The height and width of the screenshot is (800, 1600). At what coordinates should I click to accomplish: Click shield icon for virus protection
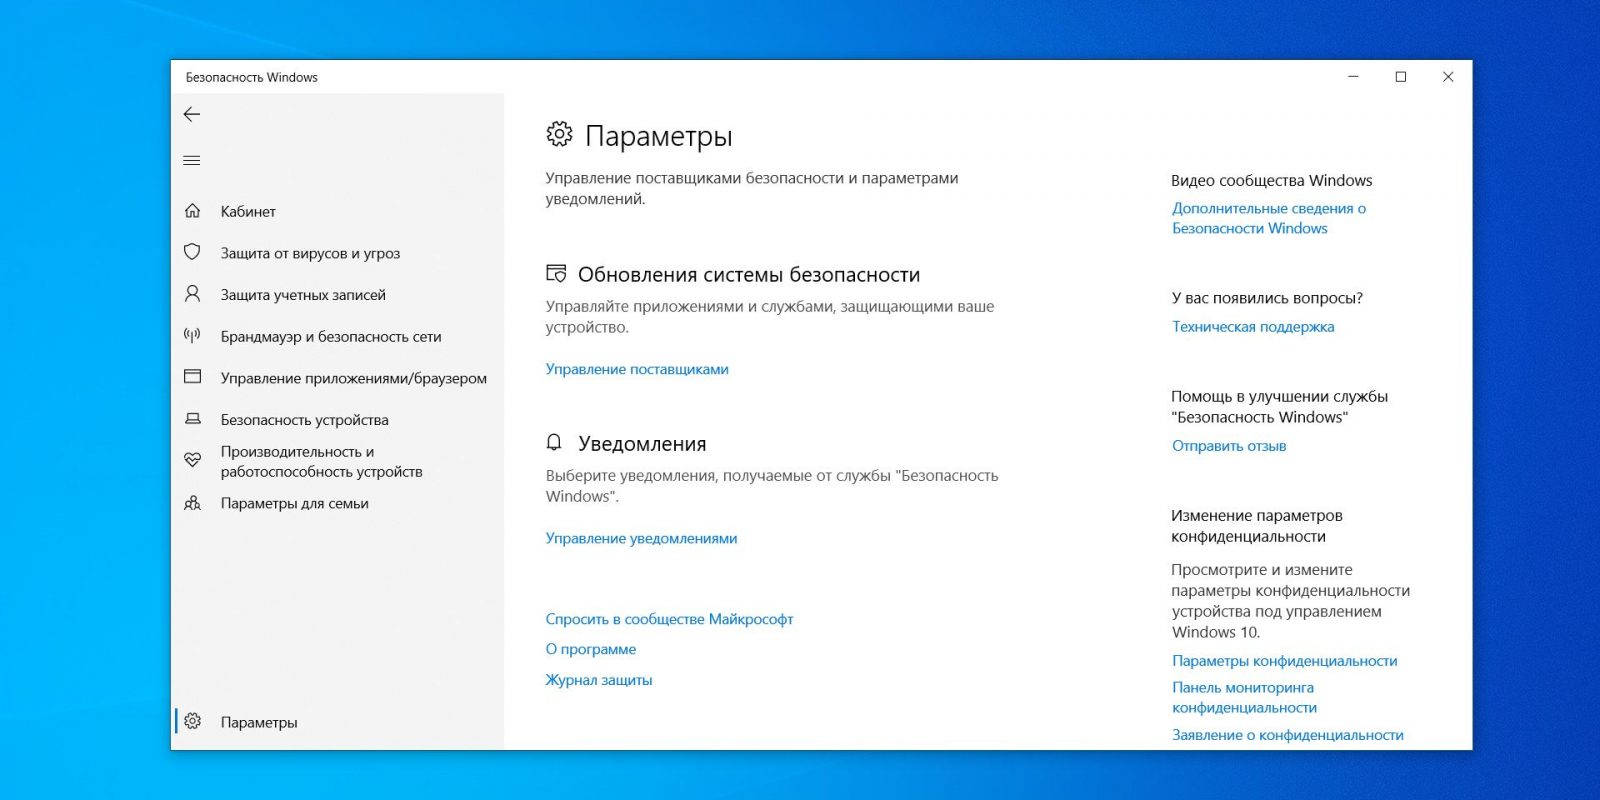pyautogui.click(x=193, y=252)
